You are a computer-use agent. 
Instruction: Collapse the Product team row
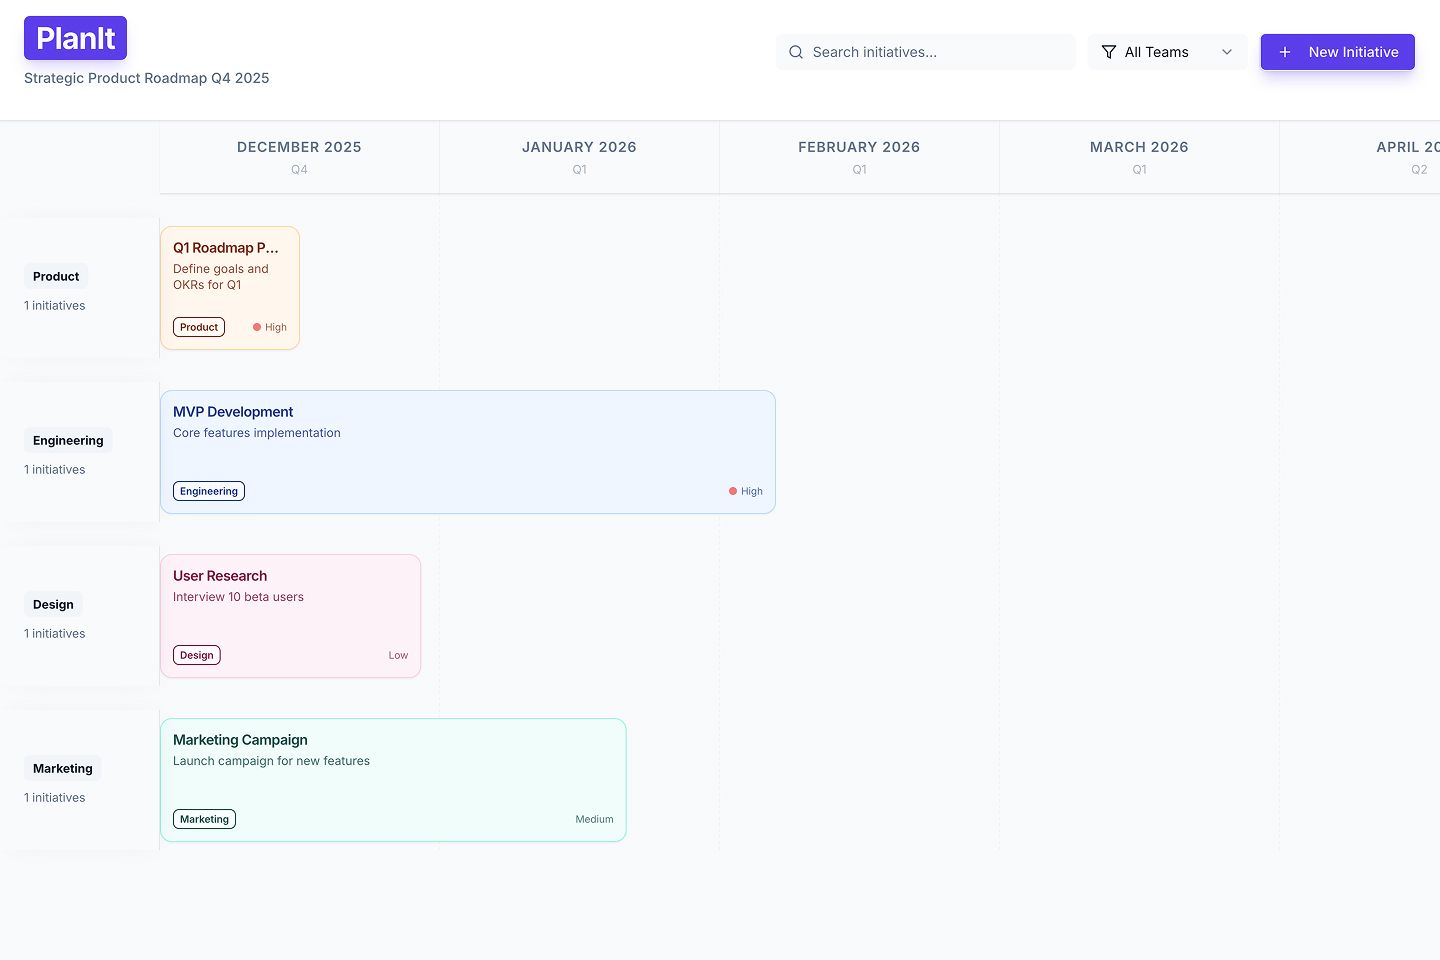coord(55,276)
